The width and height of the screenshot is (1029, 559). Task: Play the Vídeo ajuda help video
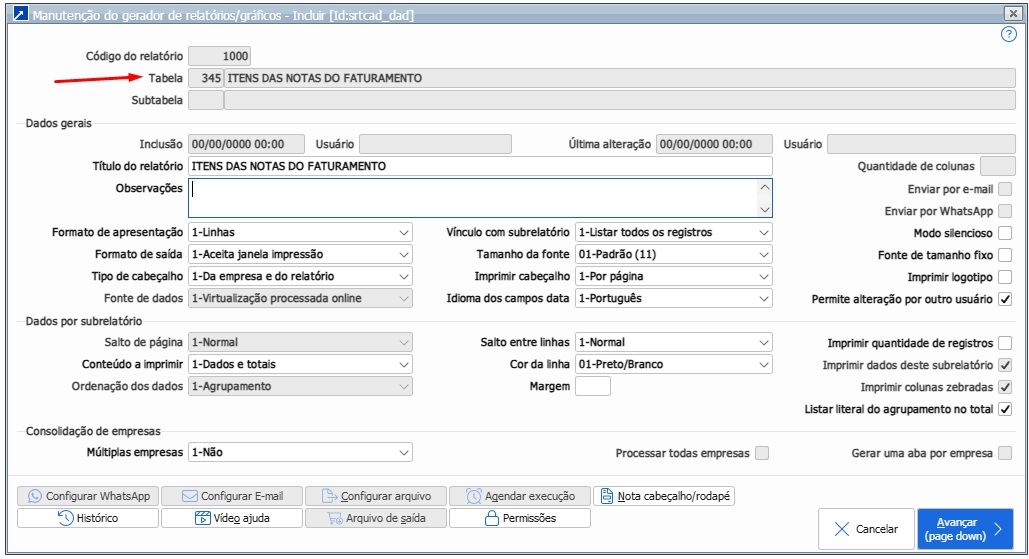(x=231, y=518)
